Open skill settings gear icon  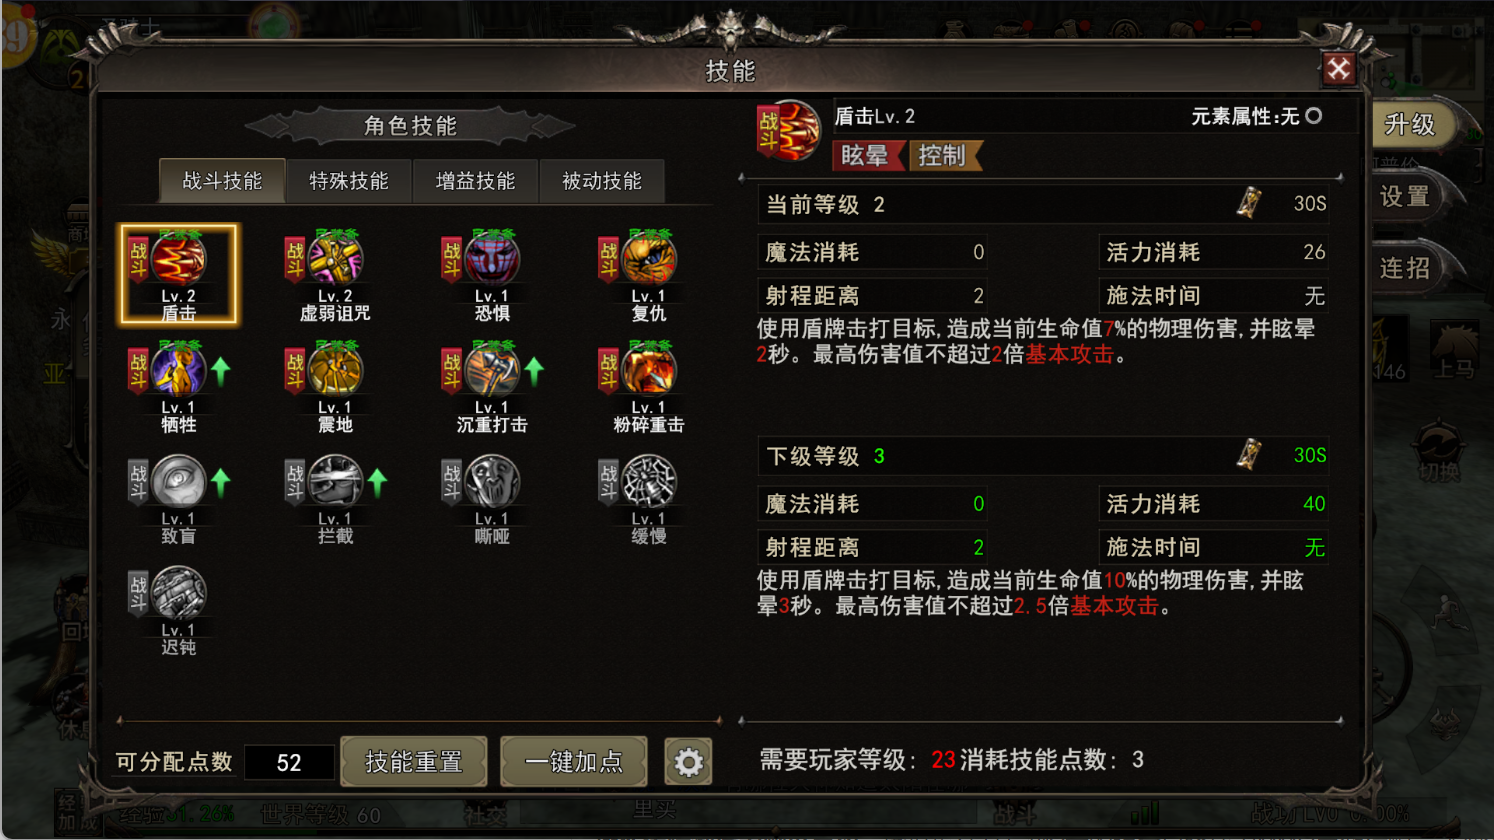(688, 763)
